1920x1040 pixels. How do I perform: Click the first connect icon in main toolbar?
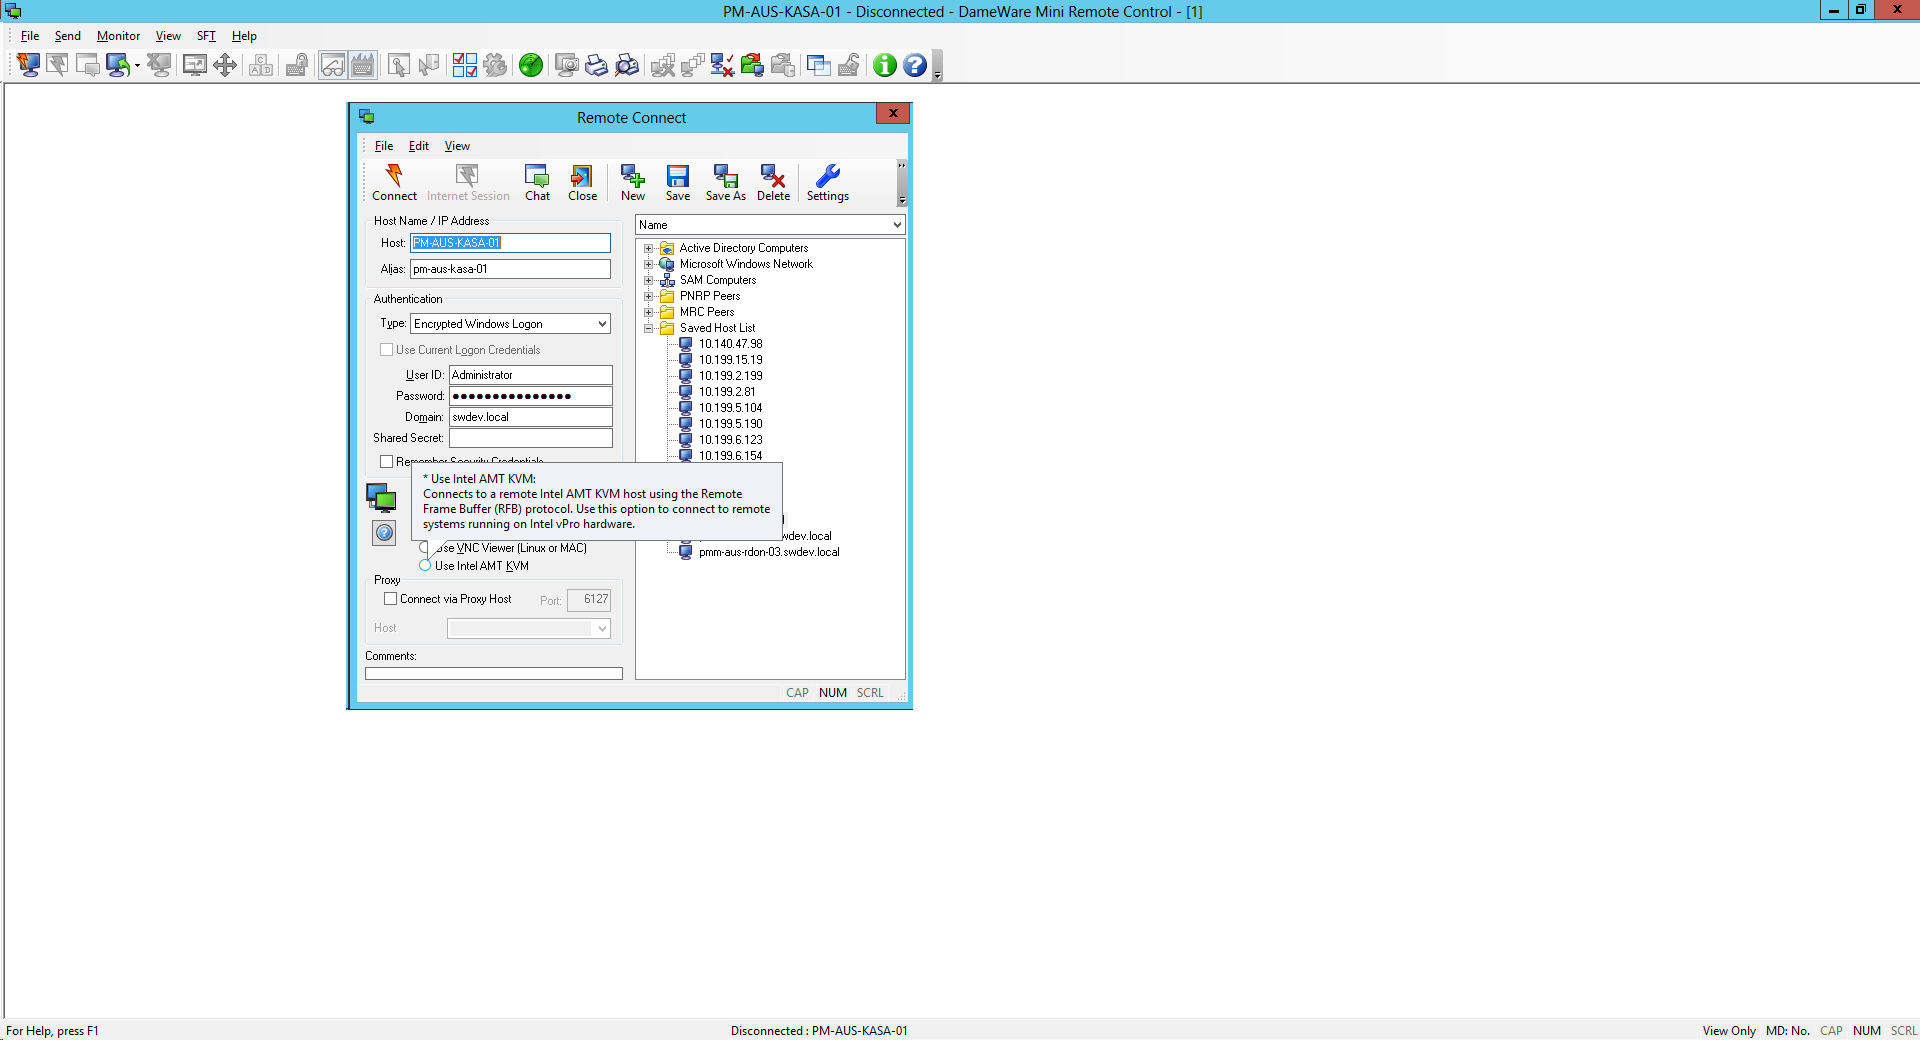[x=28, y=65]
